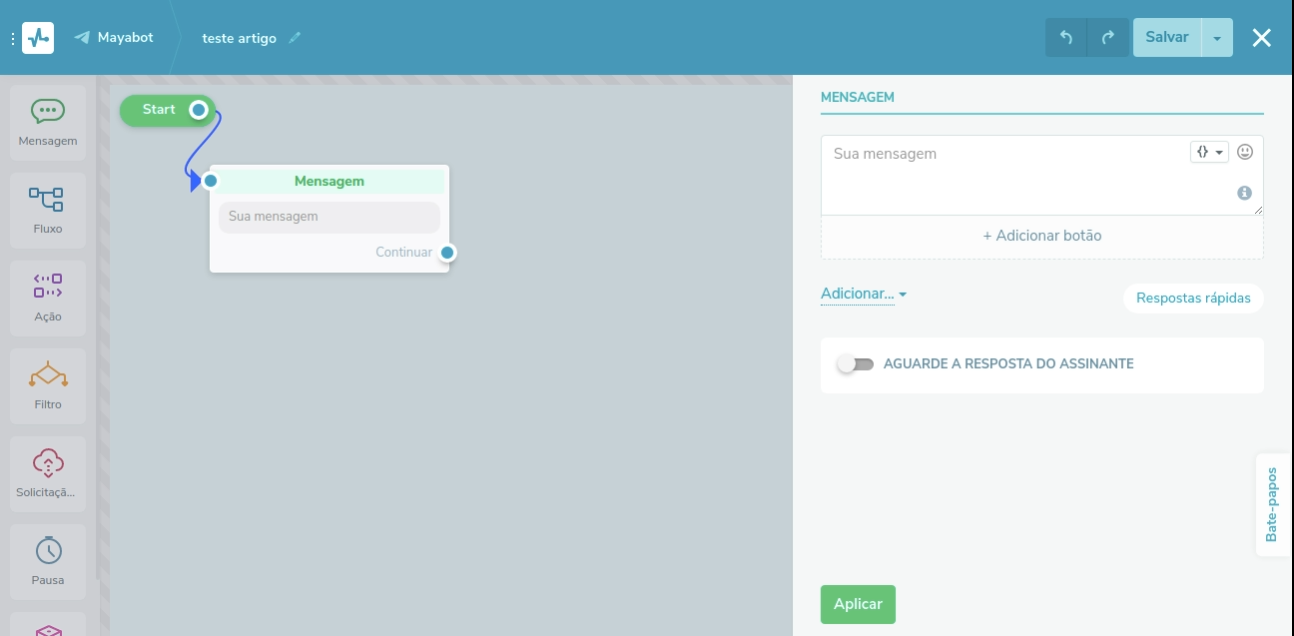Viewport: 1294px width, 636px height.
Task: Close the flow editor with X
Action: pyautogui.click(x=1262, y=38)
